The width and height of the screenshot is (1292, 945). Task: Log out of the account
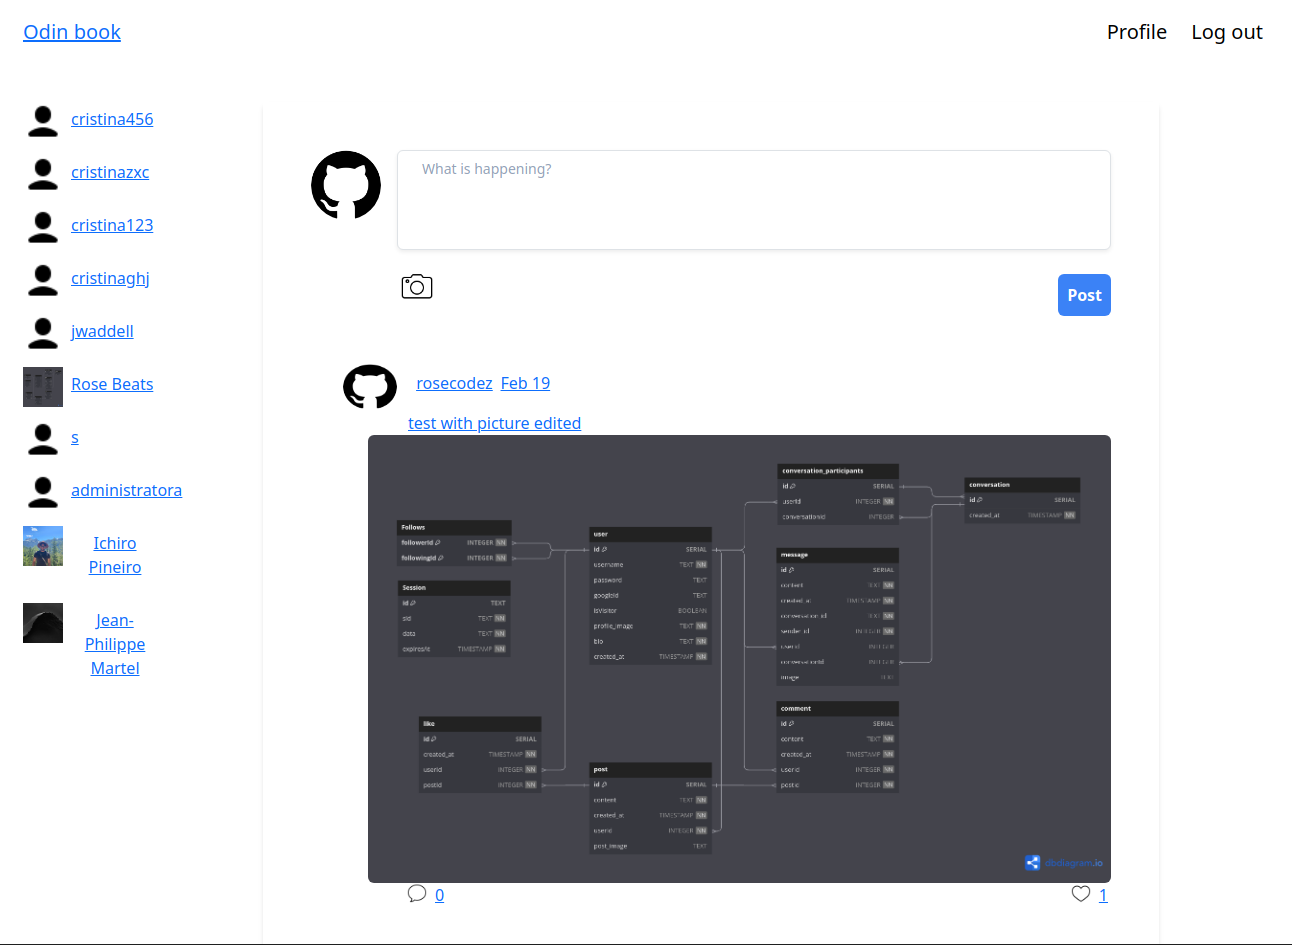point(1227,32)
